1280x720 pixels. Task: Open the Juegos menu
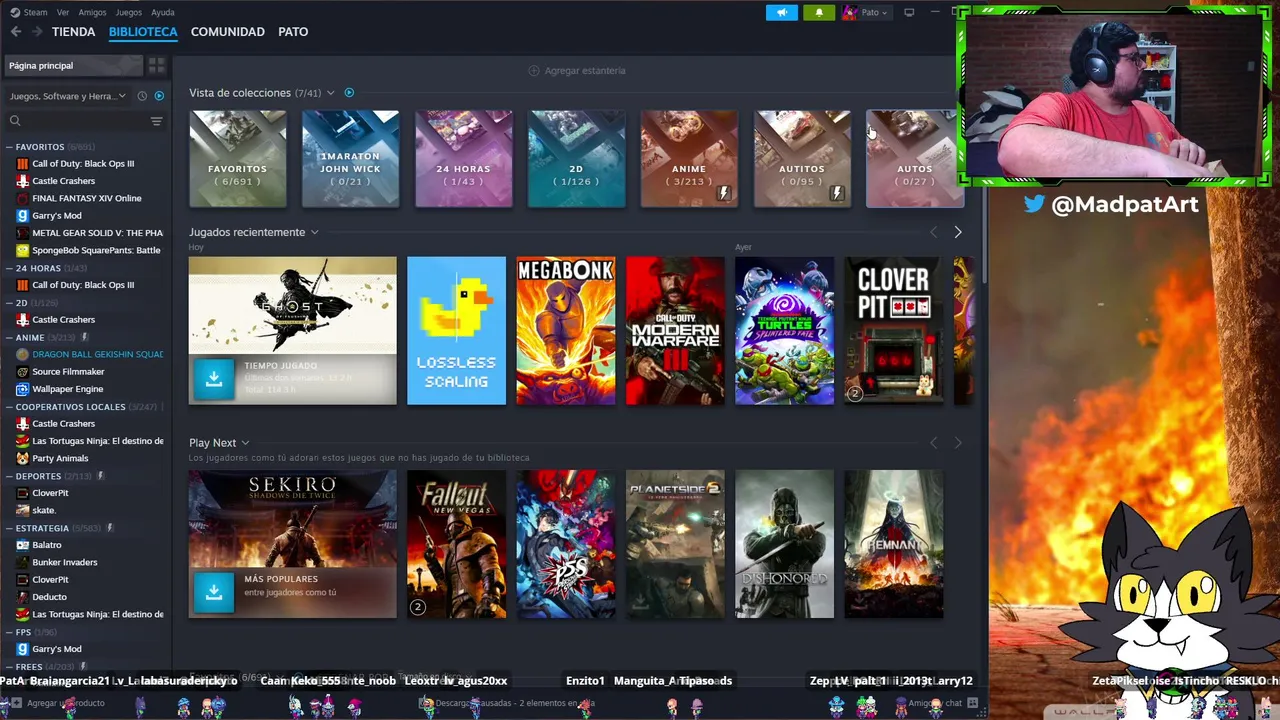point(129,12)
